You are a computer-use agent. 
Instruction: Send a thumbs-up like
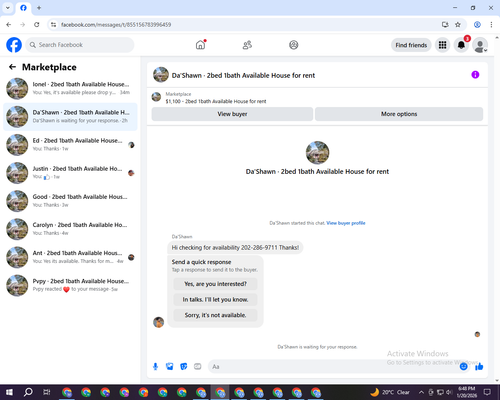pyautogui.click(x=479, y=367)
